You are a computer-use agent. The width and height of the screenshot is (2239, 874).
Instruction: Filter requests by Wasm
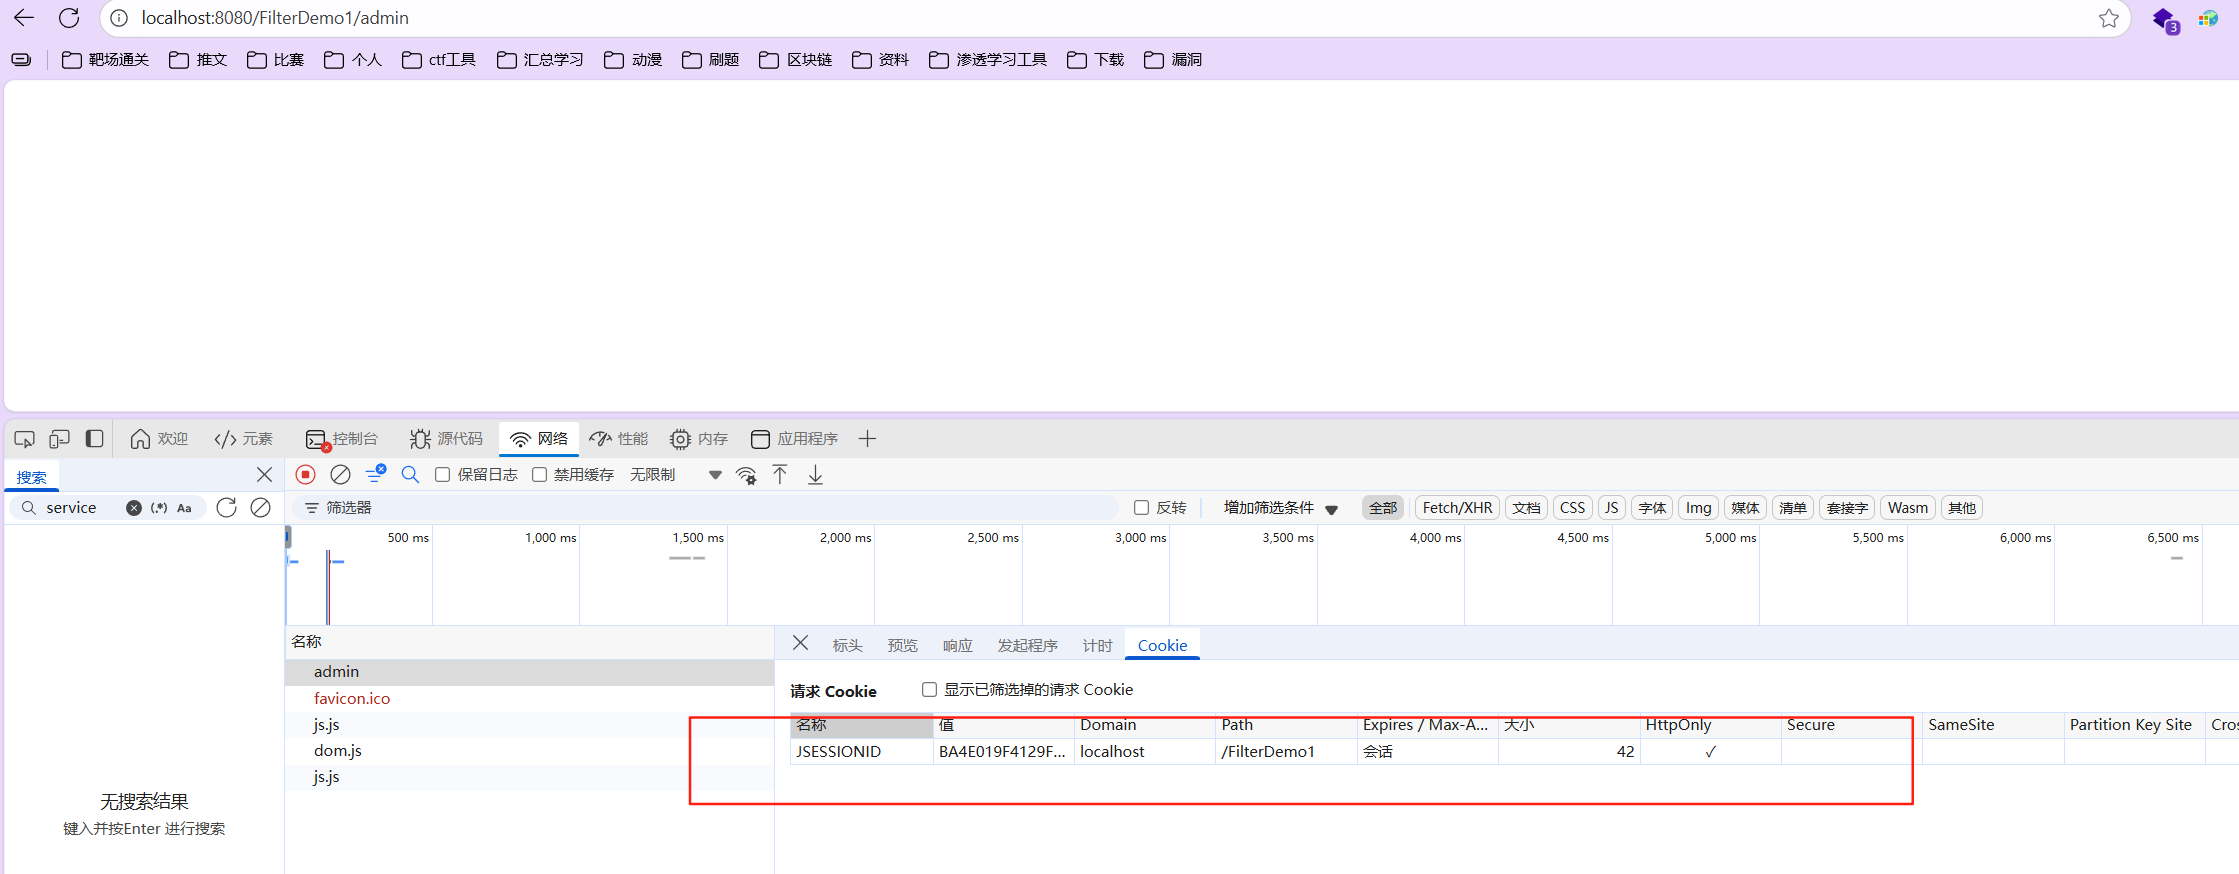tap(1908, 508)
